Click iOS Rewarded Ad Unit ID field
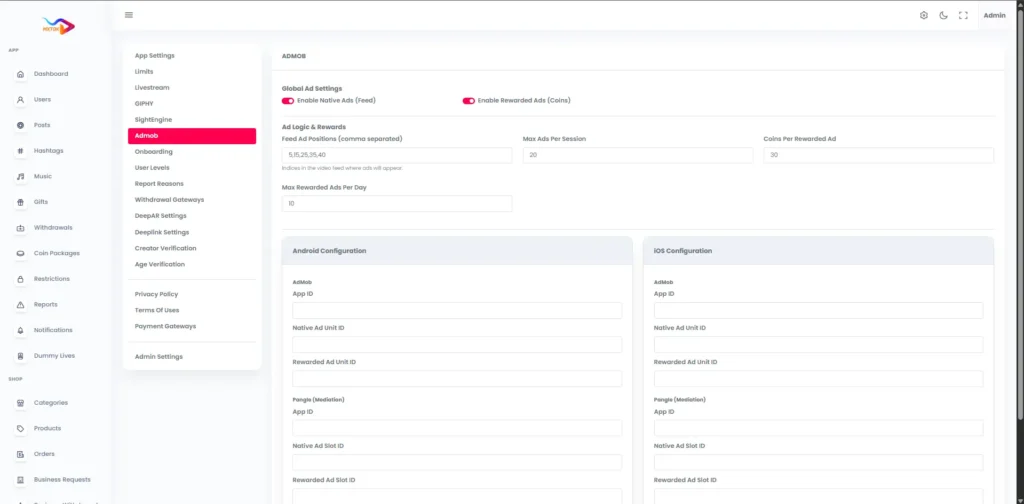1024x504 pixels. pos(818,379)
